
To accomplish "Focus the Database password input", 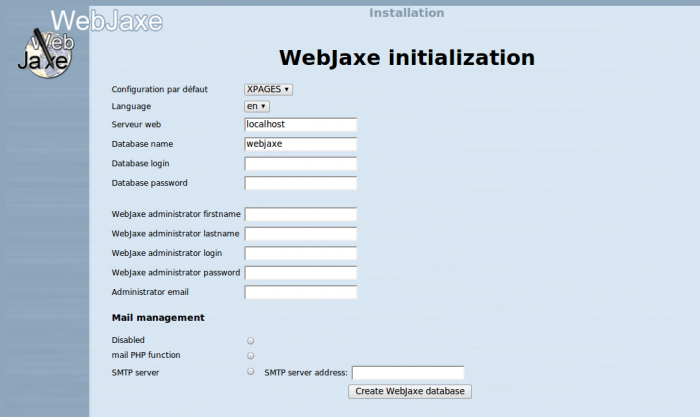I will point(300,183).
